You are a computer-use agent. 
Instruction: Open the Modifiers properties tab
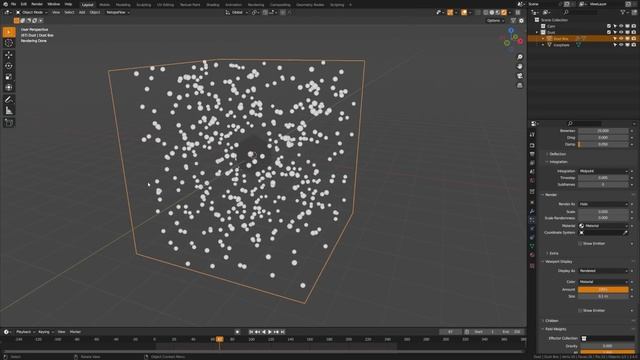click(x=532, y=211)
